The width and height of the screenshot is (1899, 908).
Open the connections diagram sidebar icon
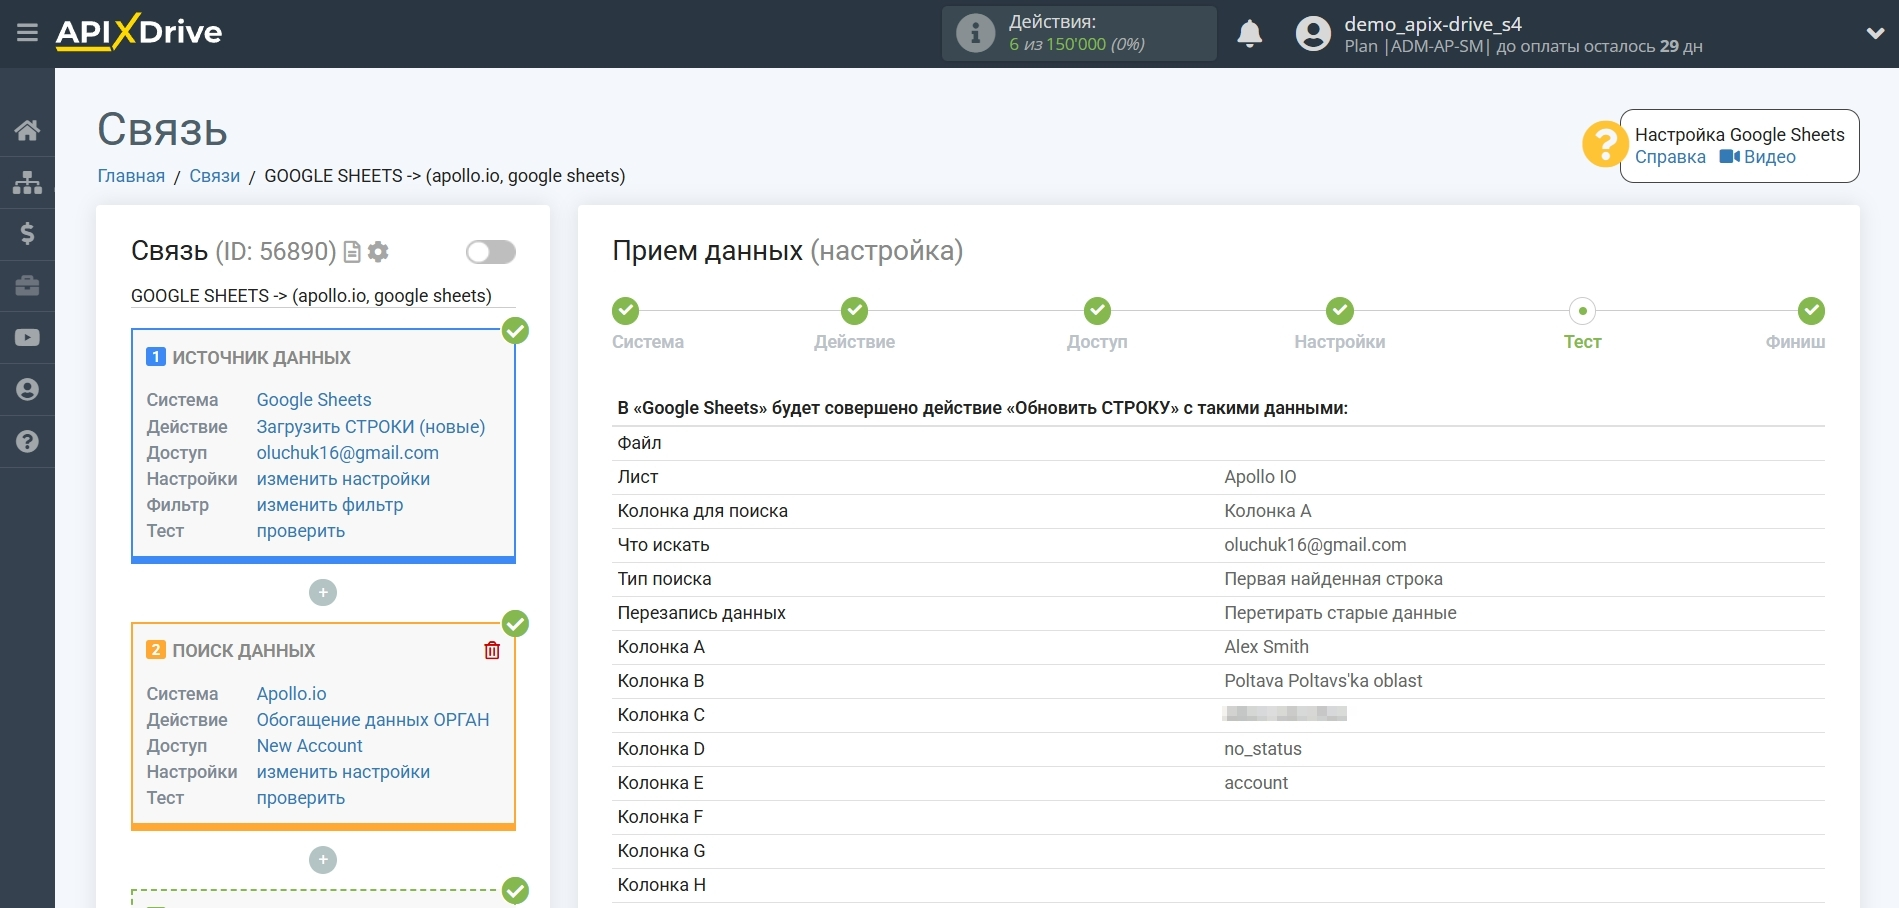[27, 182]
